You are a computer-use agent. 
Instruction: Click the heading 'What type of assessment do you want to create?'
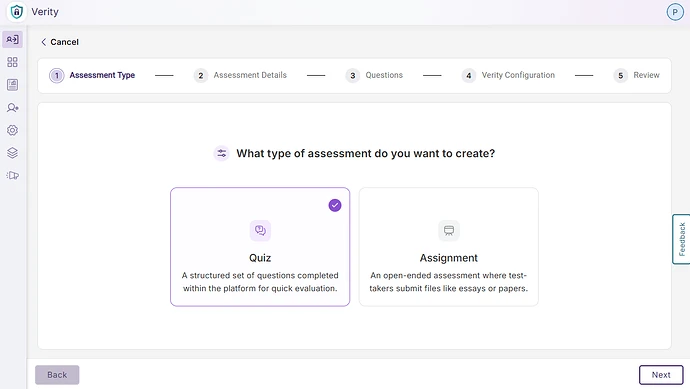[365, 154]
